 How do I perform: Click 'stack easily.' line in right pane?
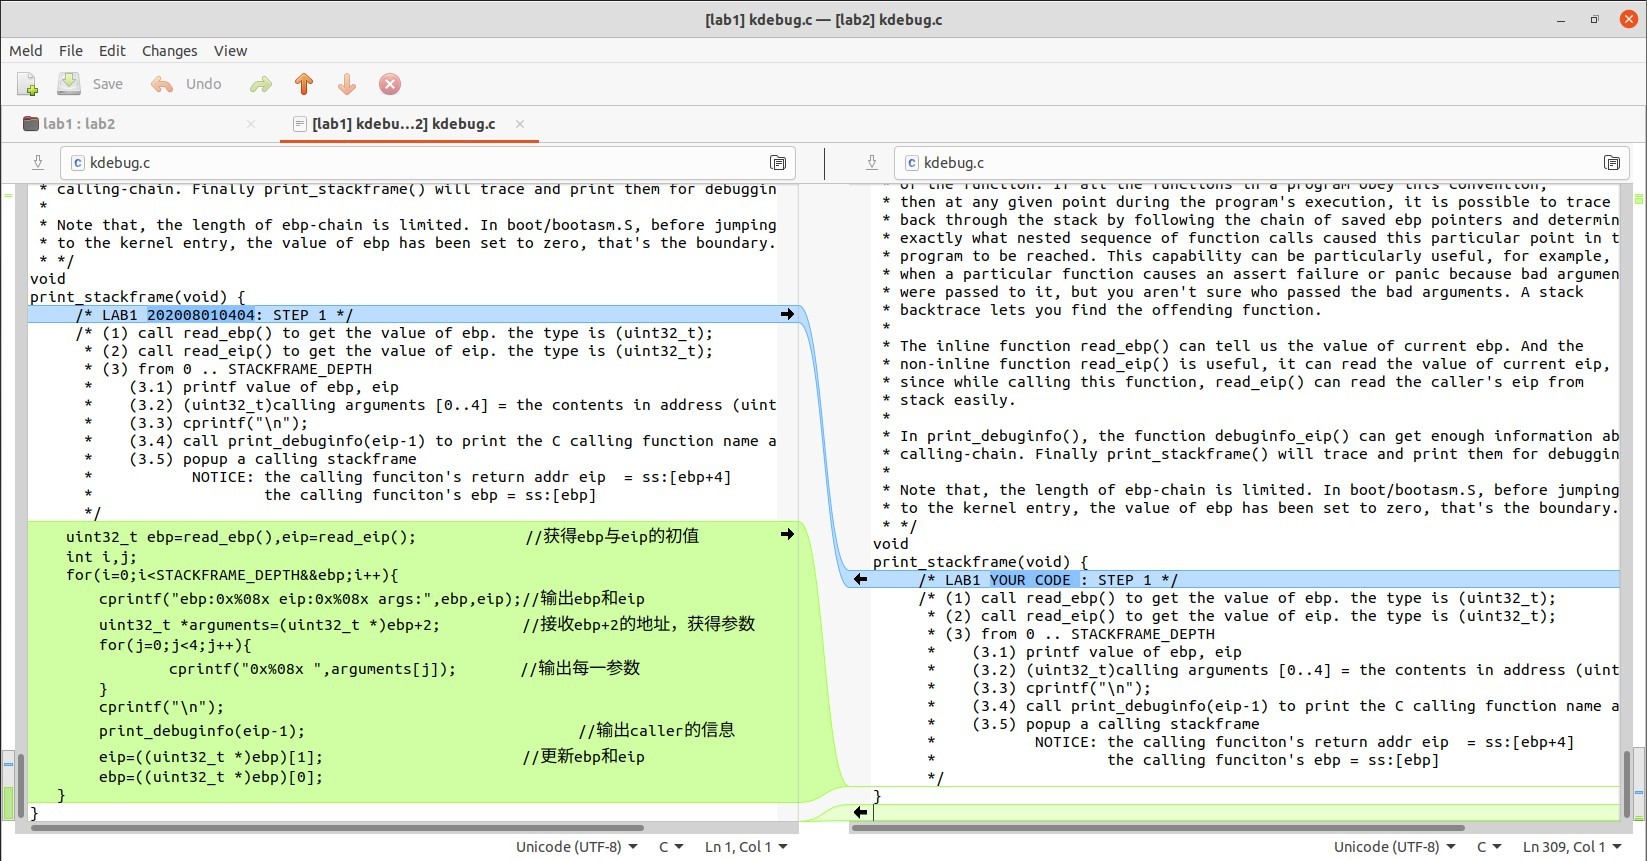[957, 400]
